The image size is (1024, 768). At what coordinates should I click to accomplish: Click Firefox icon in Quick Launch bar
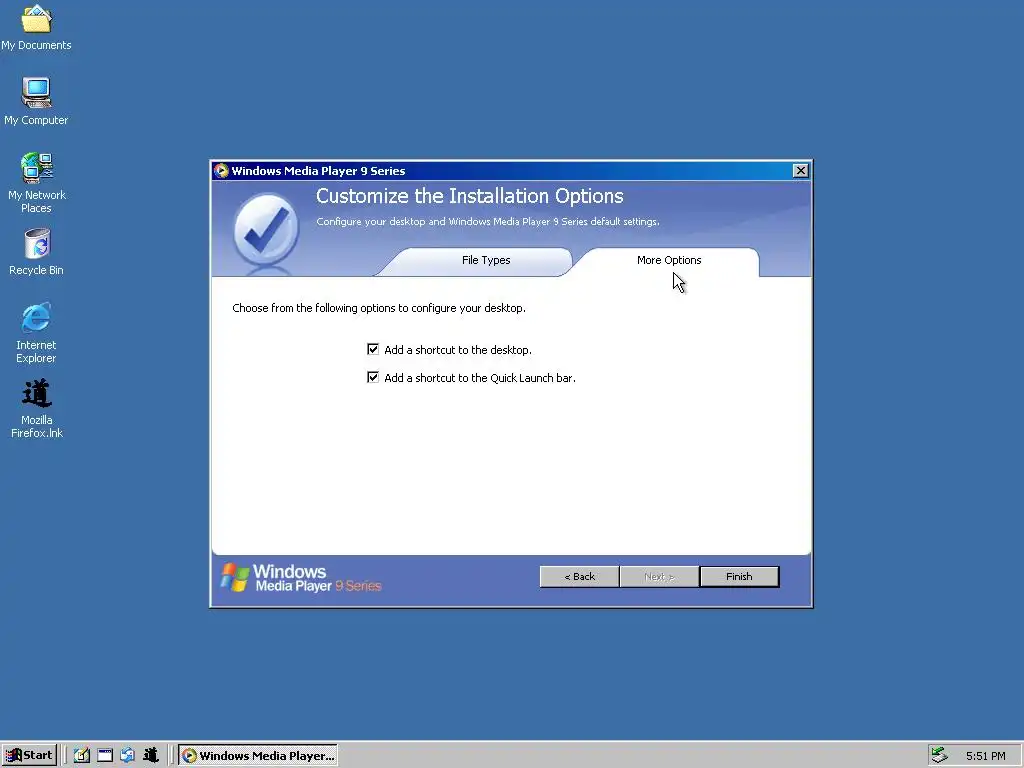tap(151, 756)
